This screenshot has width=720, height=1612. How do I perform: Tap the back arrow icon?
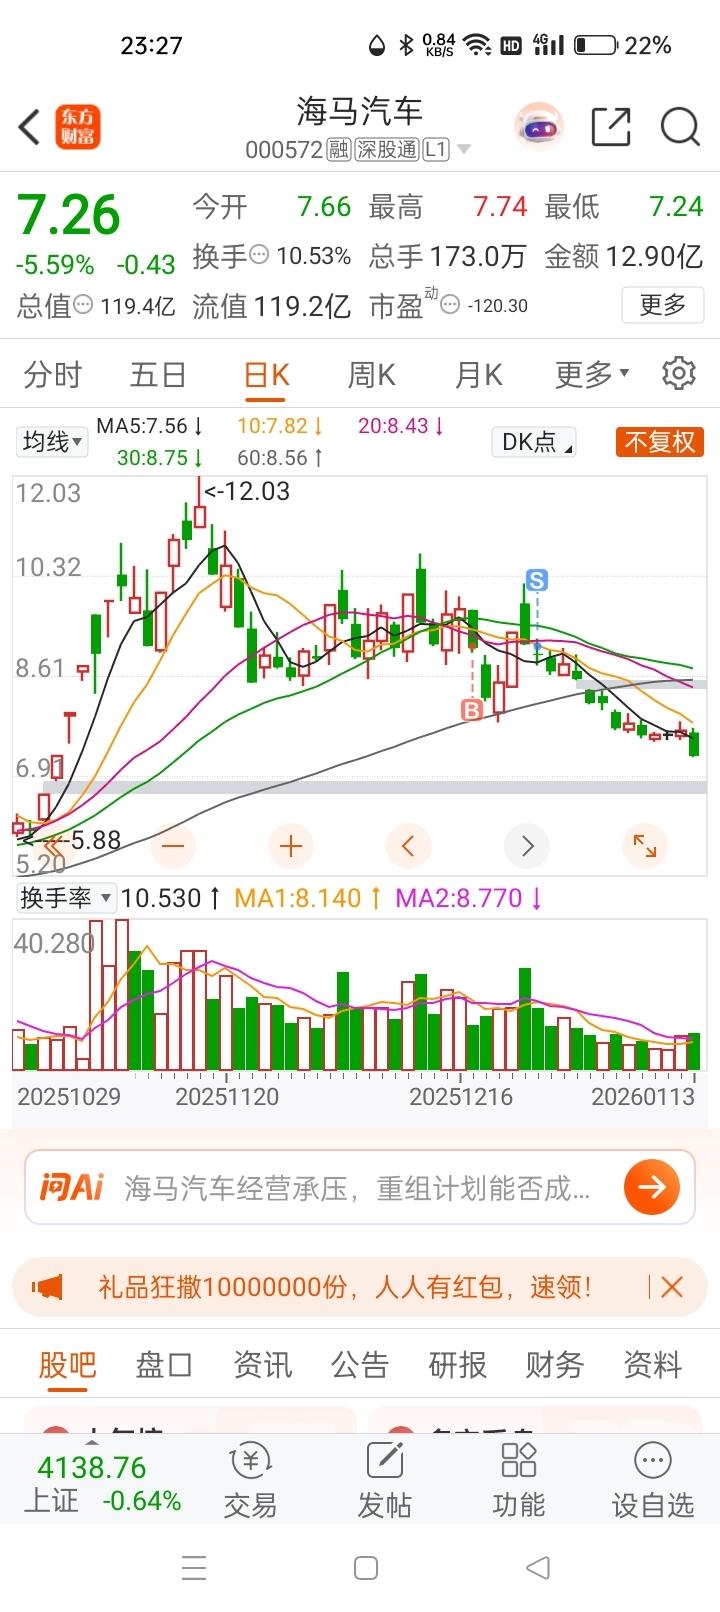pos(30,128)
